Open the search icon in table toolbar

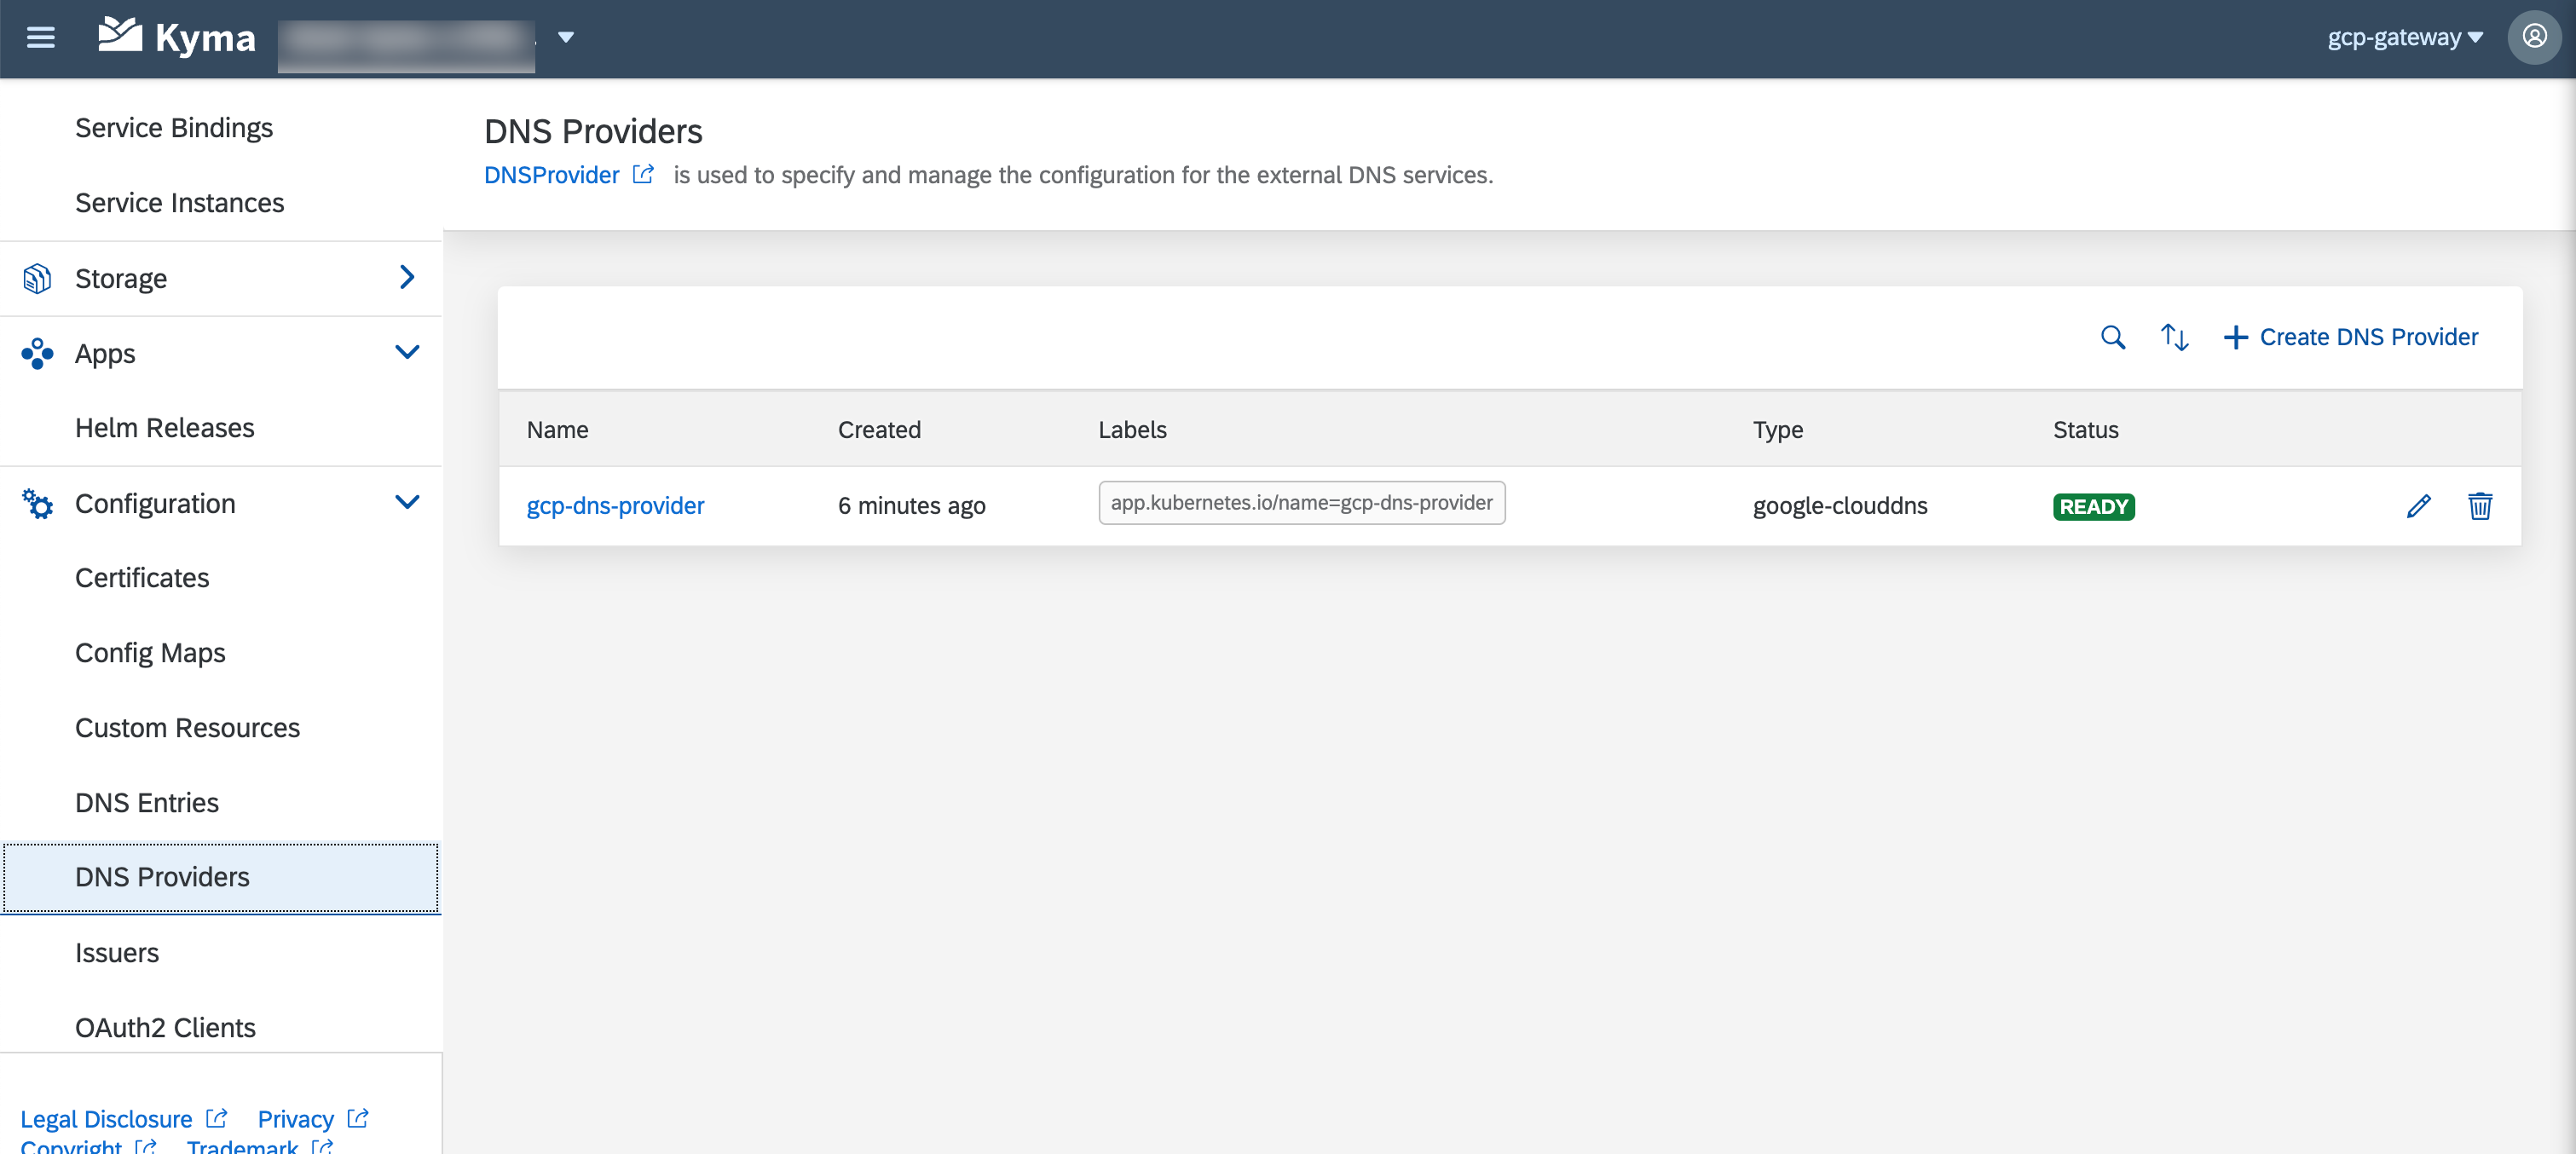tap(2112, 338)
